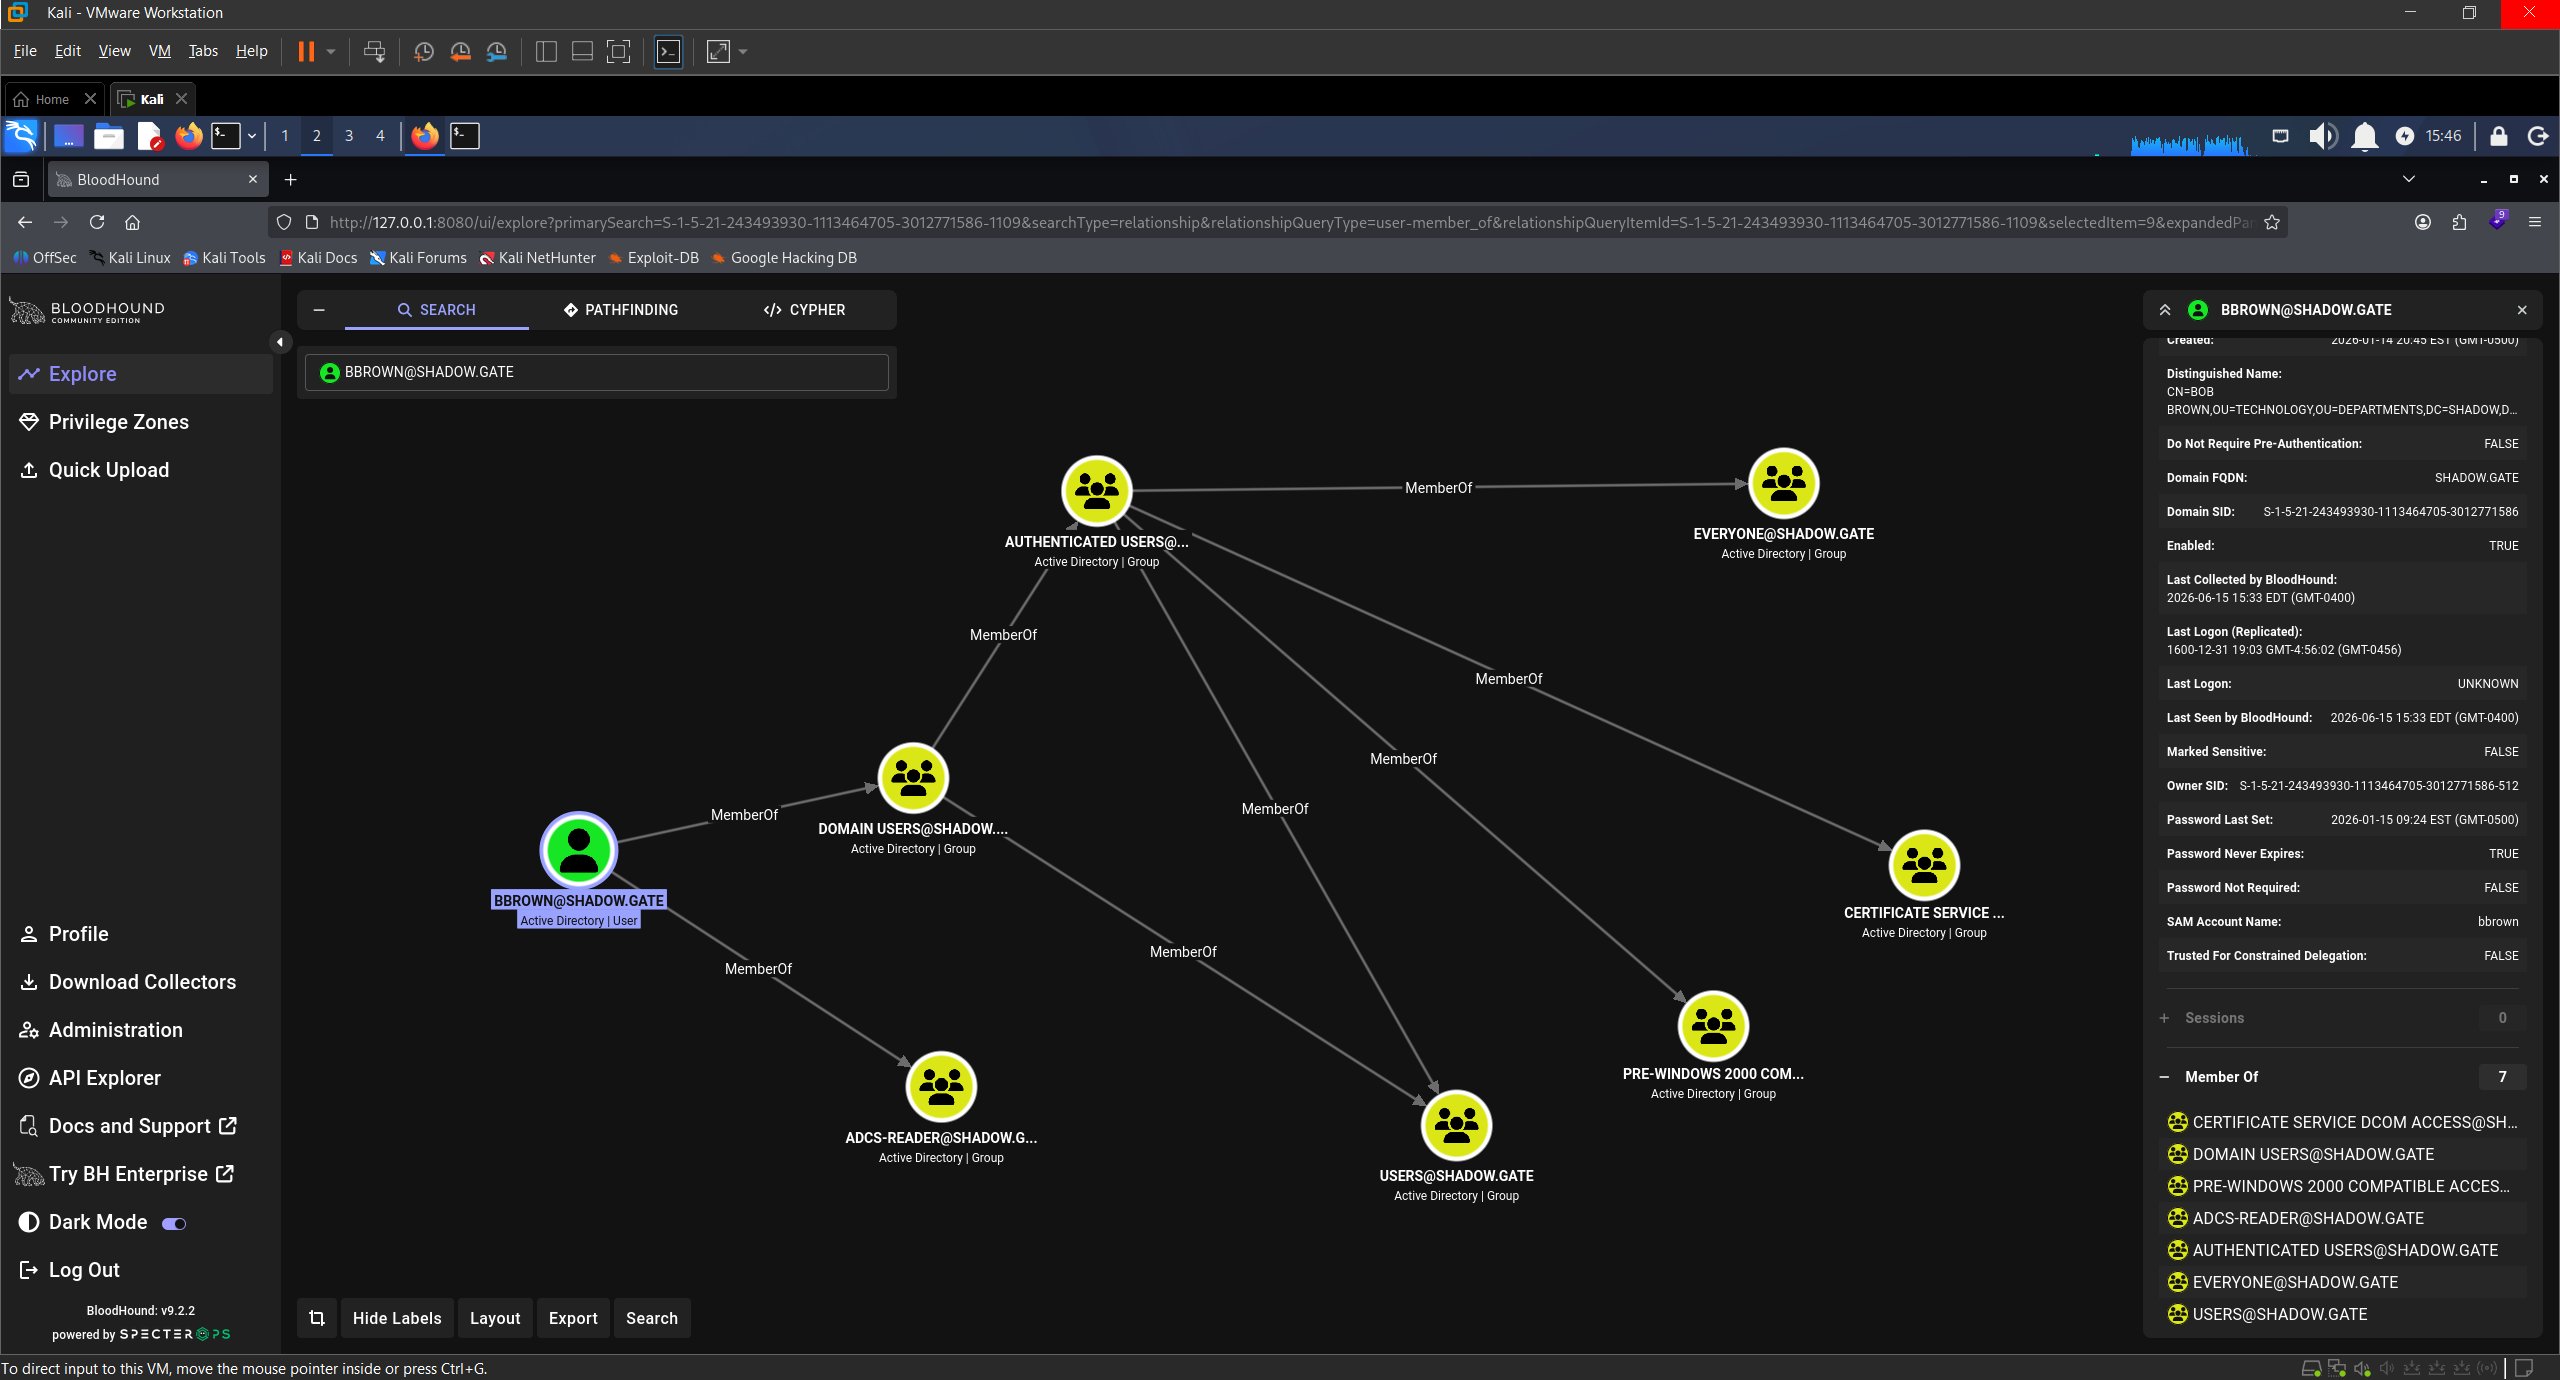Select the CERTIFICATE SERVICE group node

[1924, 865]
